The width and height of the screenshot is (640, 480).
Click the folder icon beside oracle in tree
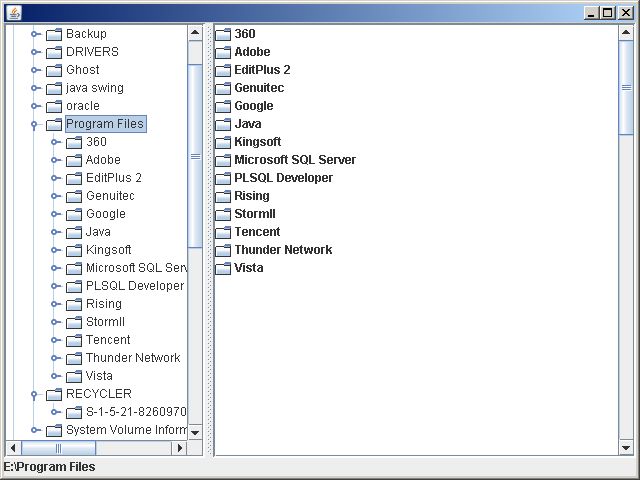coord(54,106)
